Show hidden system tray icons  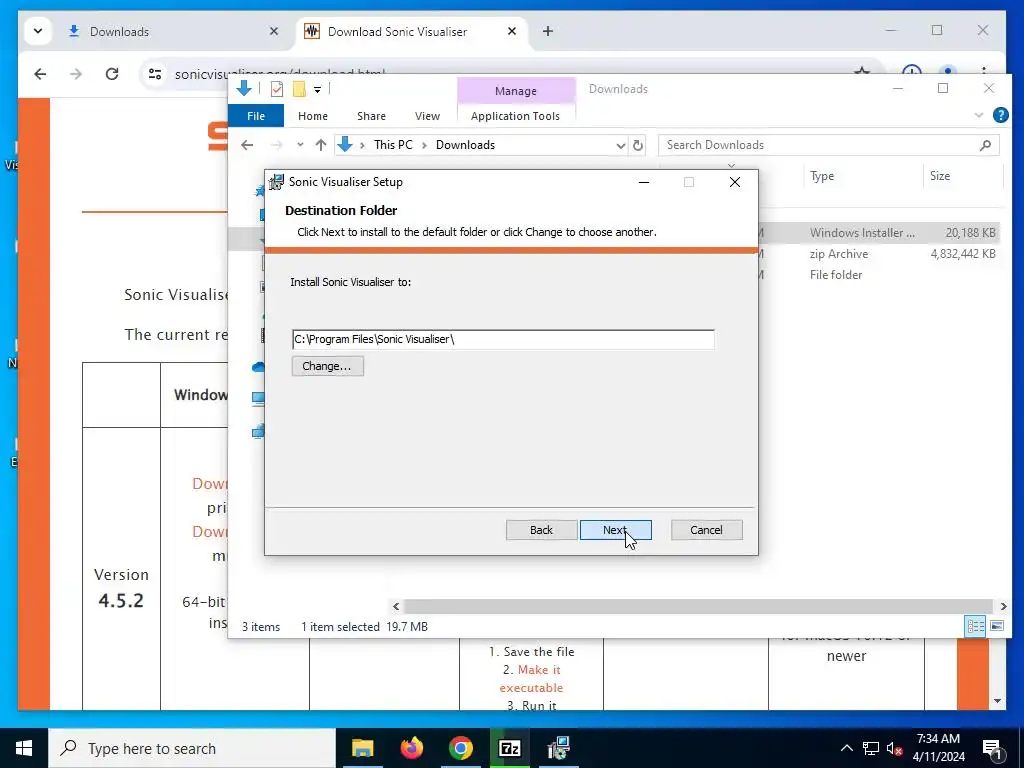[846, 748]
